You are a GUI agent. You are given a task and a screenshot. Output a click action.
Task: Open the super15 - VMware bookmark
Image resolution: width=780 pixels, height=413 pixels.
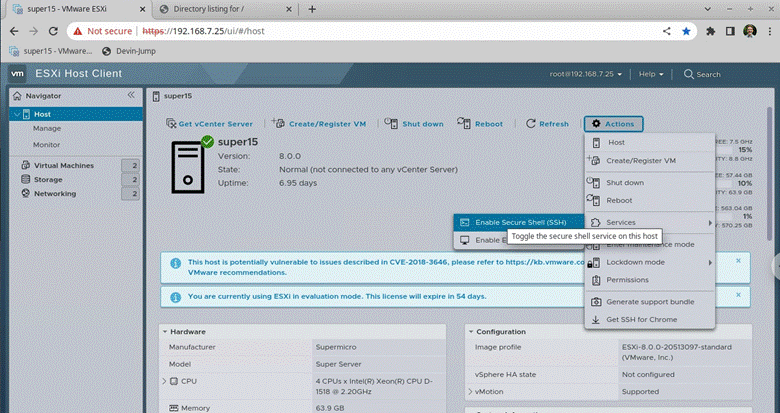(x=51, y=51)
